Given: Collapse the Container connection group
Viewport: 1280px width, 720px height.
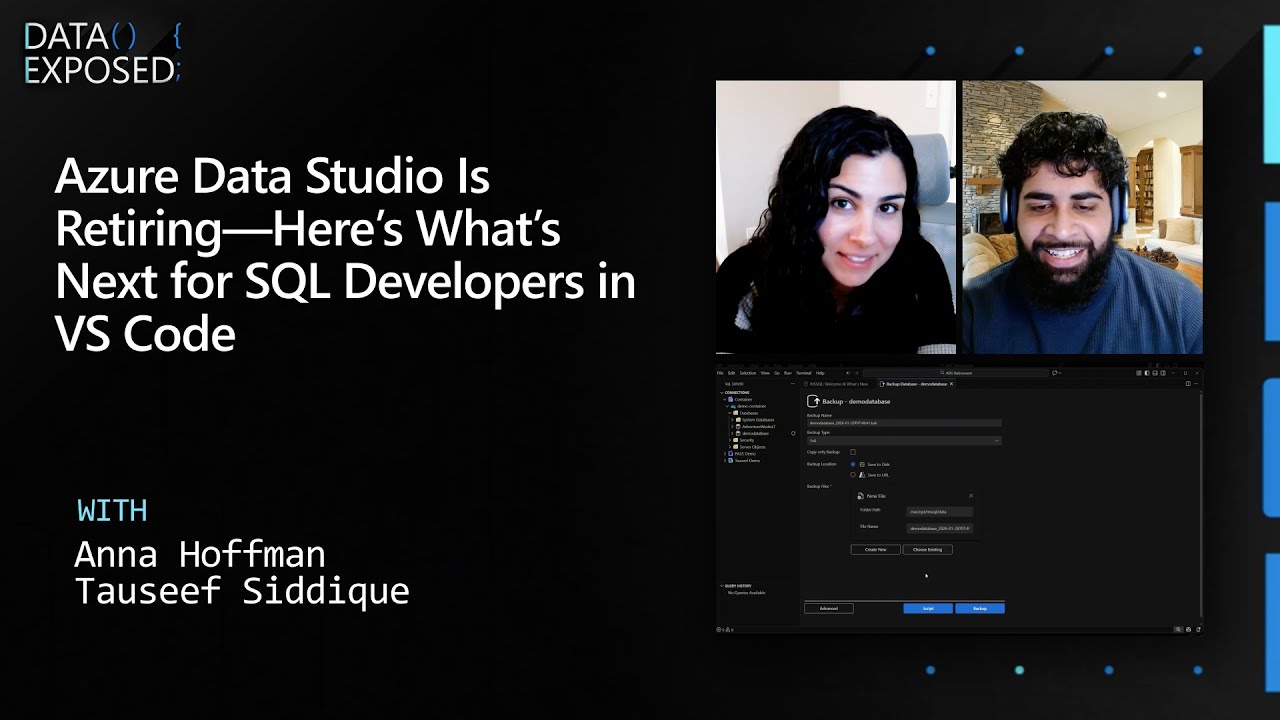Looking at the screenshot, I should point(725,400).
